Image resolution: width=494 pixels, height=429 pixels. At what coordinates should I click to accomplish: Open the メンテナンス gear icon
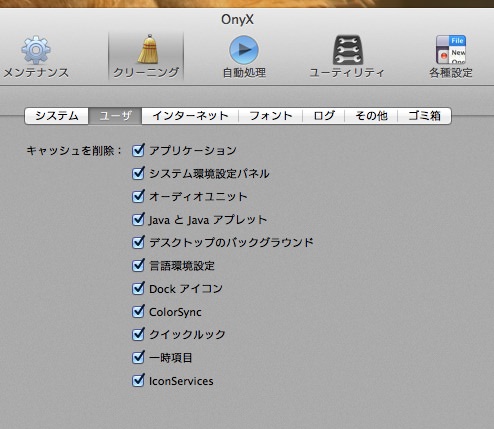36,50
